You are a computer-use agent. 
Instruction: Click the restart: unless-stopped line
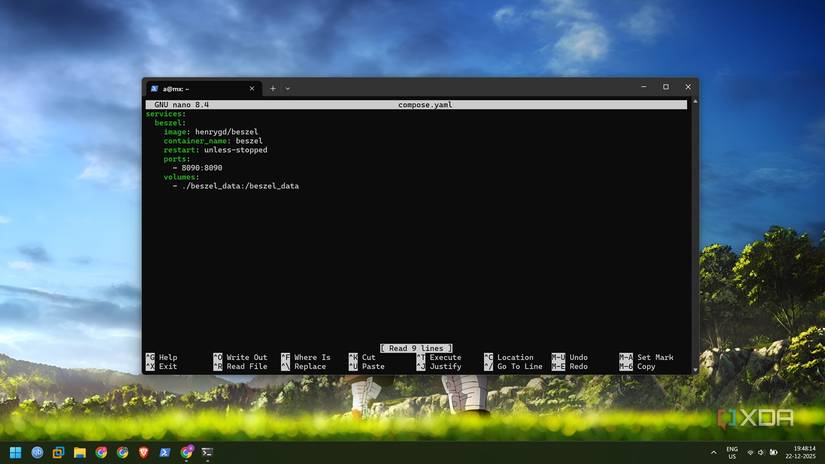(215, 149)
